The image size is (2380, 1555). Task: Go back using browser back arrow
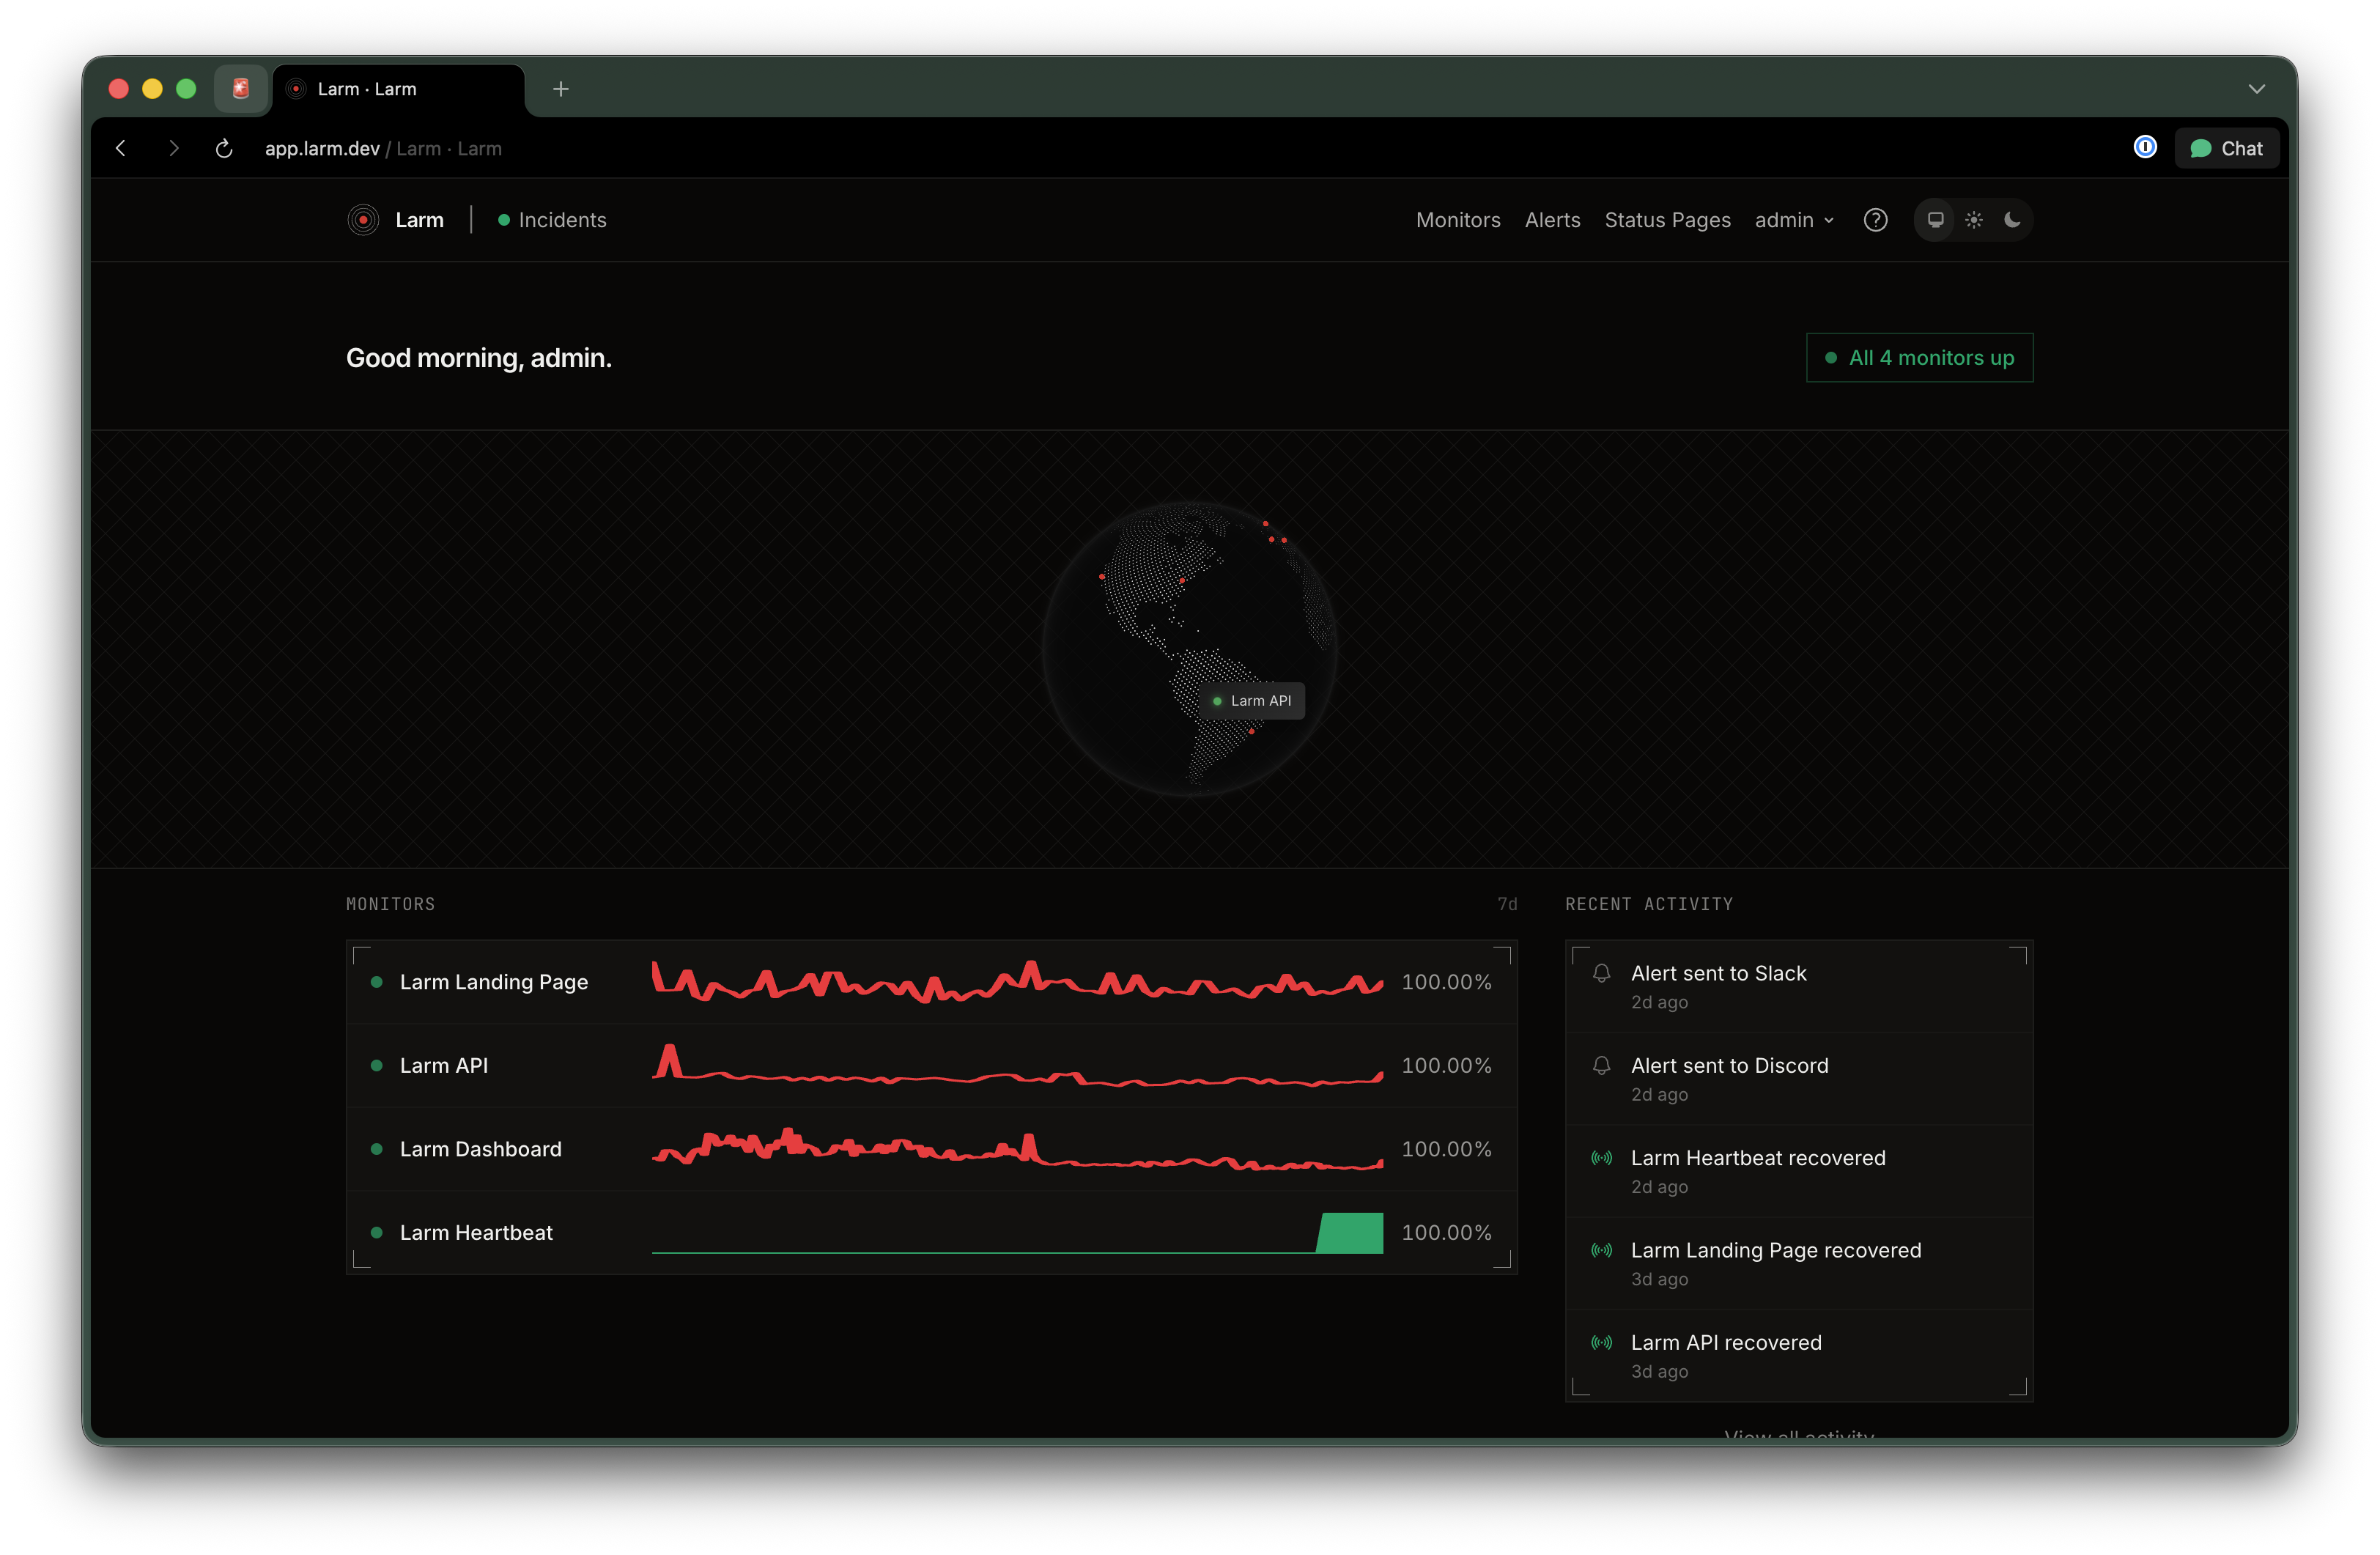click(121, 149)
